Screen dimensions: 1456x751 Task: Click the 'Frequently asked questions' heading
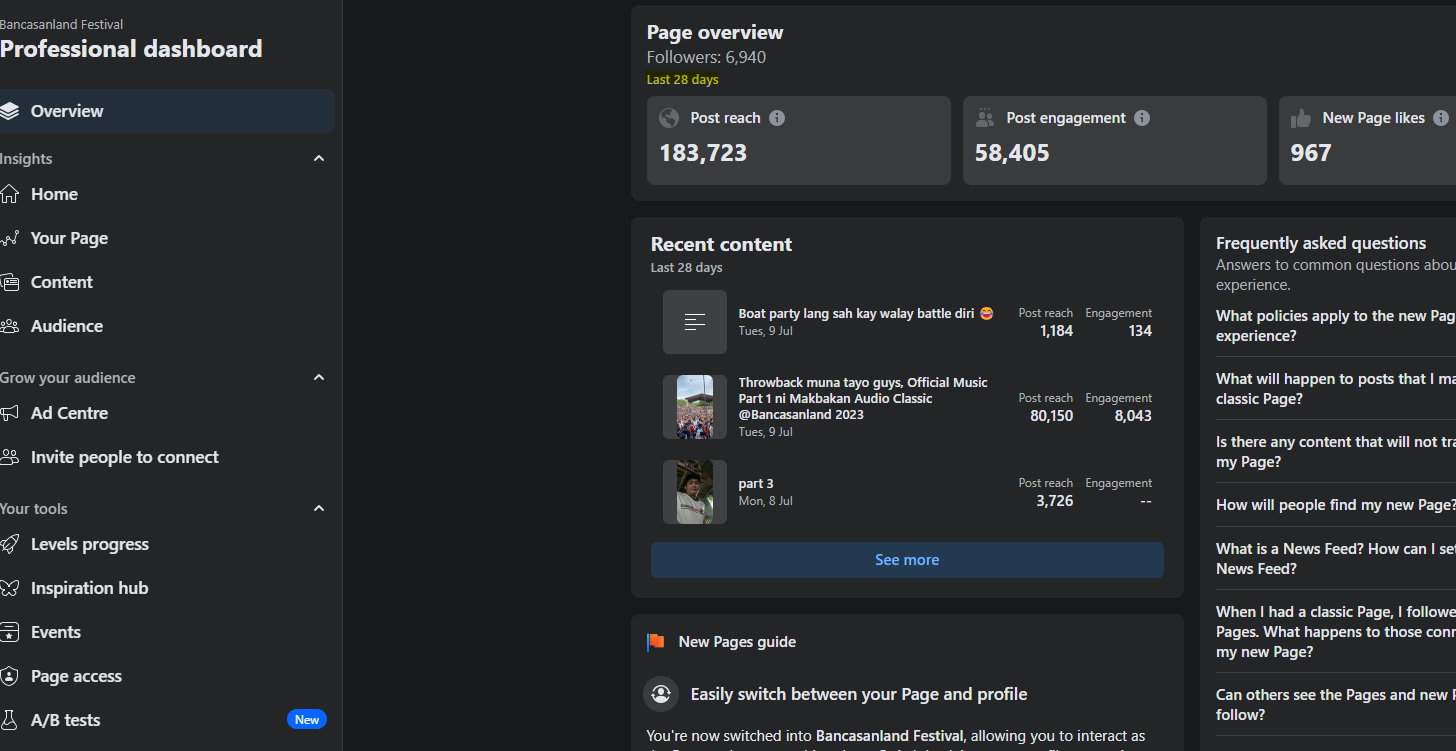click(1321, 243)
